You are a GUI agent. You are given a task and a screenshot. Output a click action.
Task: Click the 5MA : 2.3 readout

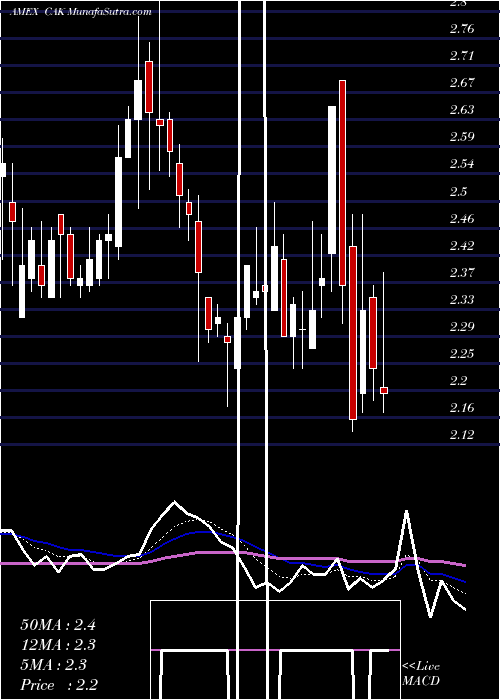(54, 665)
